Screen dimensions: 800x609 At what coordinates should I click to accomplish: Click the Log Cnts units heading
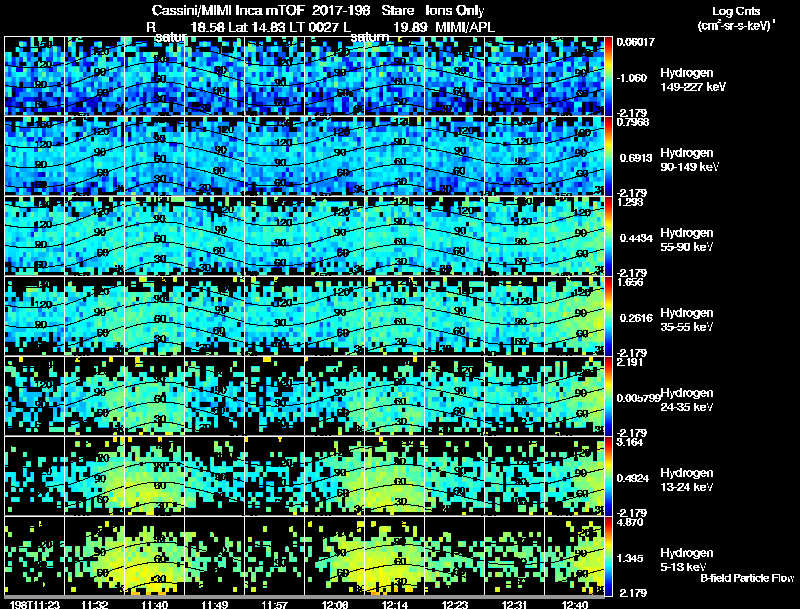pyautogui.click(x=736, y=11)
